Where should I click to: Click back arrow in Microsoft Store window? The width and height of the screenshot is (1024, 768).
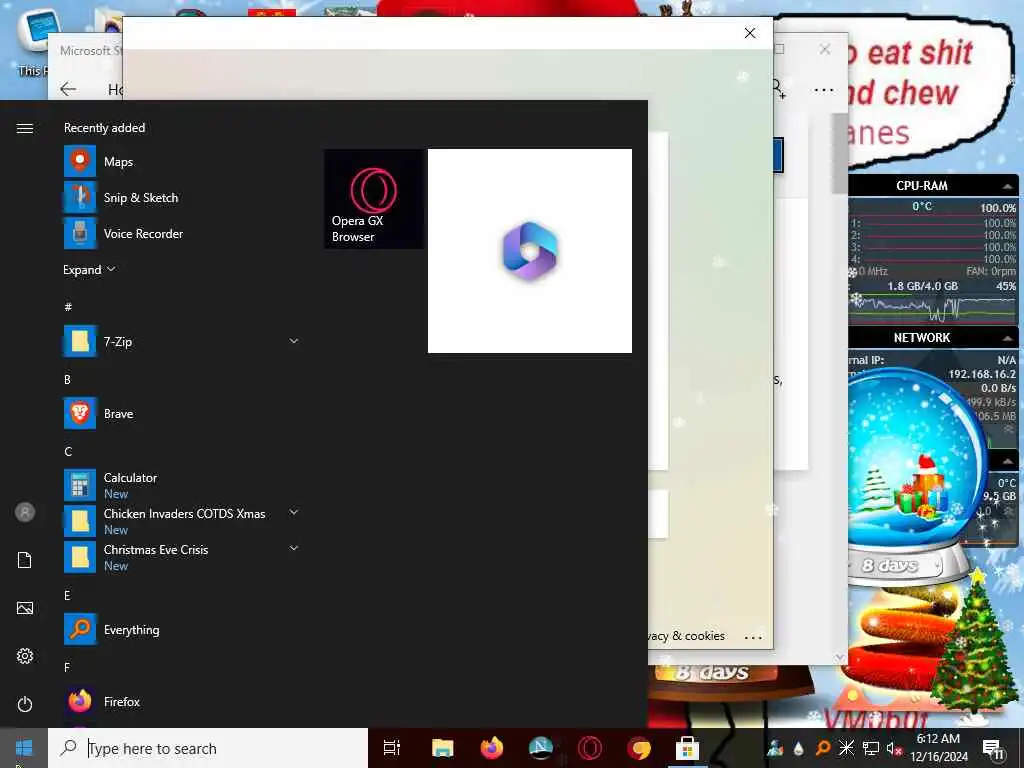pyautogui.click(x=68, y=89)
